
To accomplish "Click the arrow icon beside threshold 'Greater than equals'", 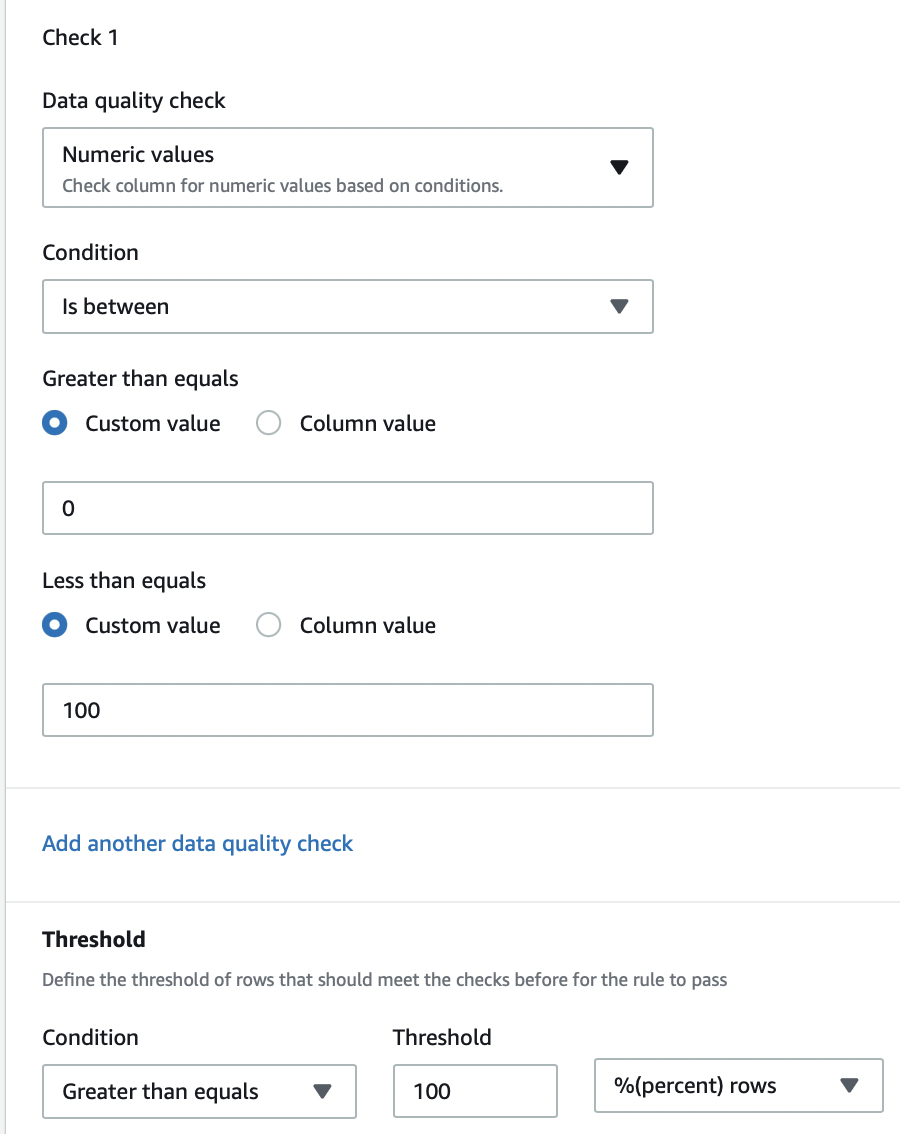I will click(x=322, y=1091).
